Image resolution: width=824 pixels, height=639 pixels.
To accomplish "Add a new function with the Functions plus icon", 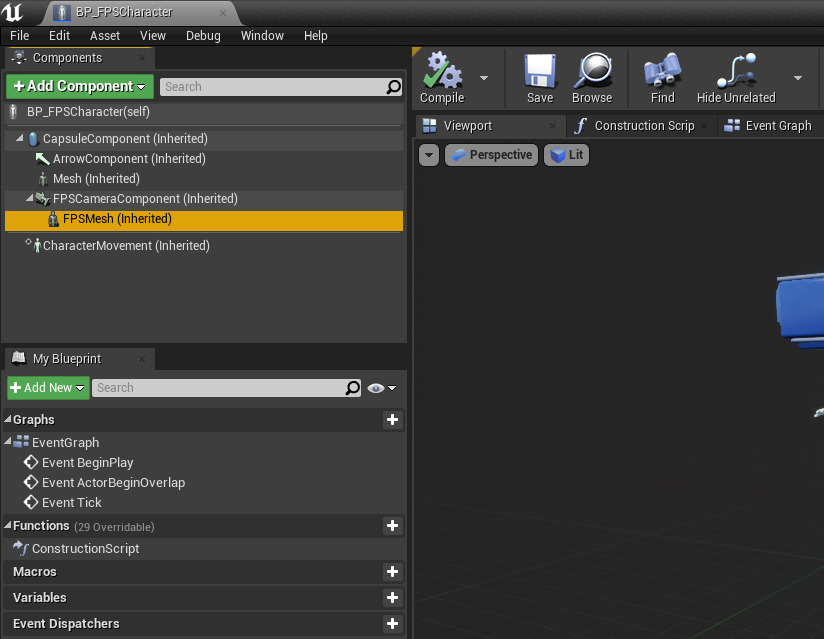I will [392, 525].
